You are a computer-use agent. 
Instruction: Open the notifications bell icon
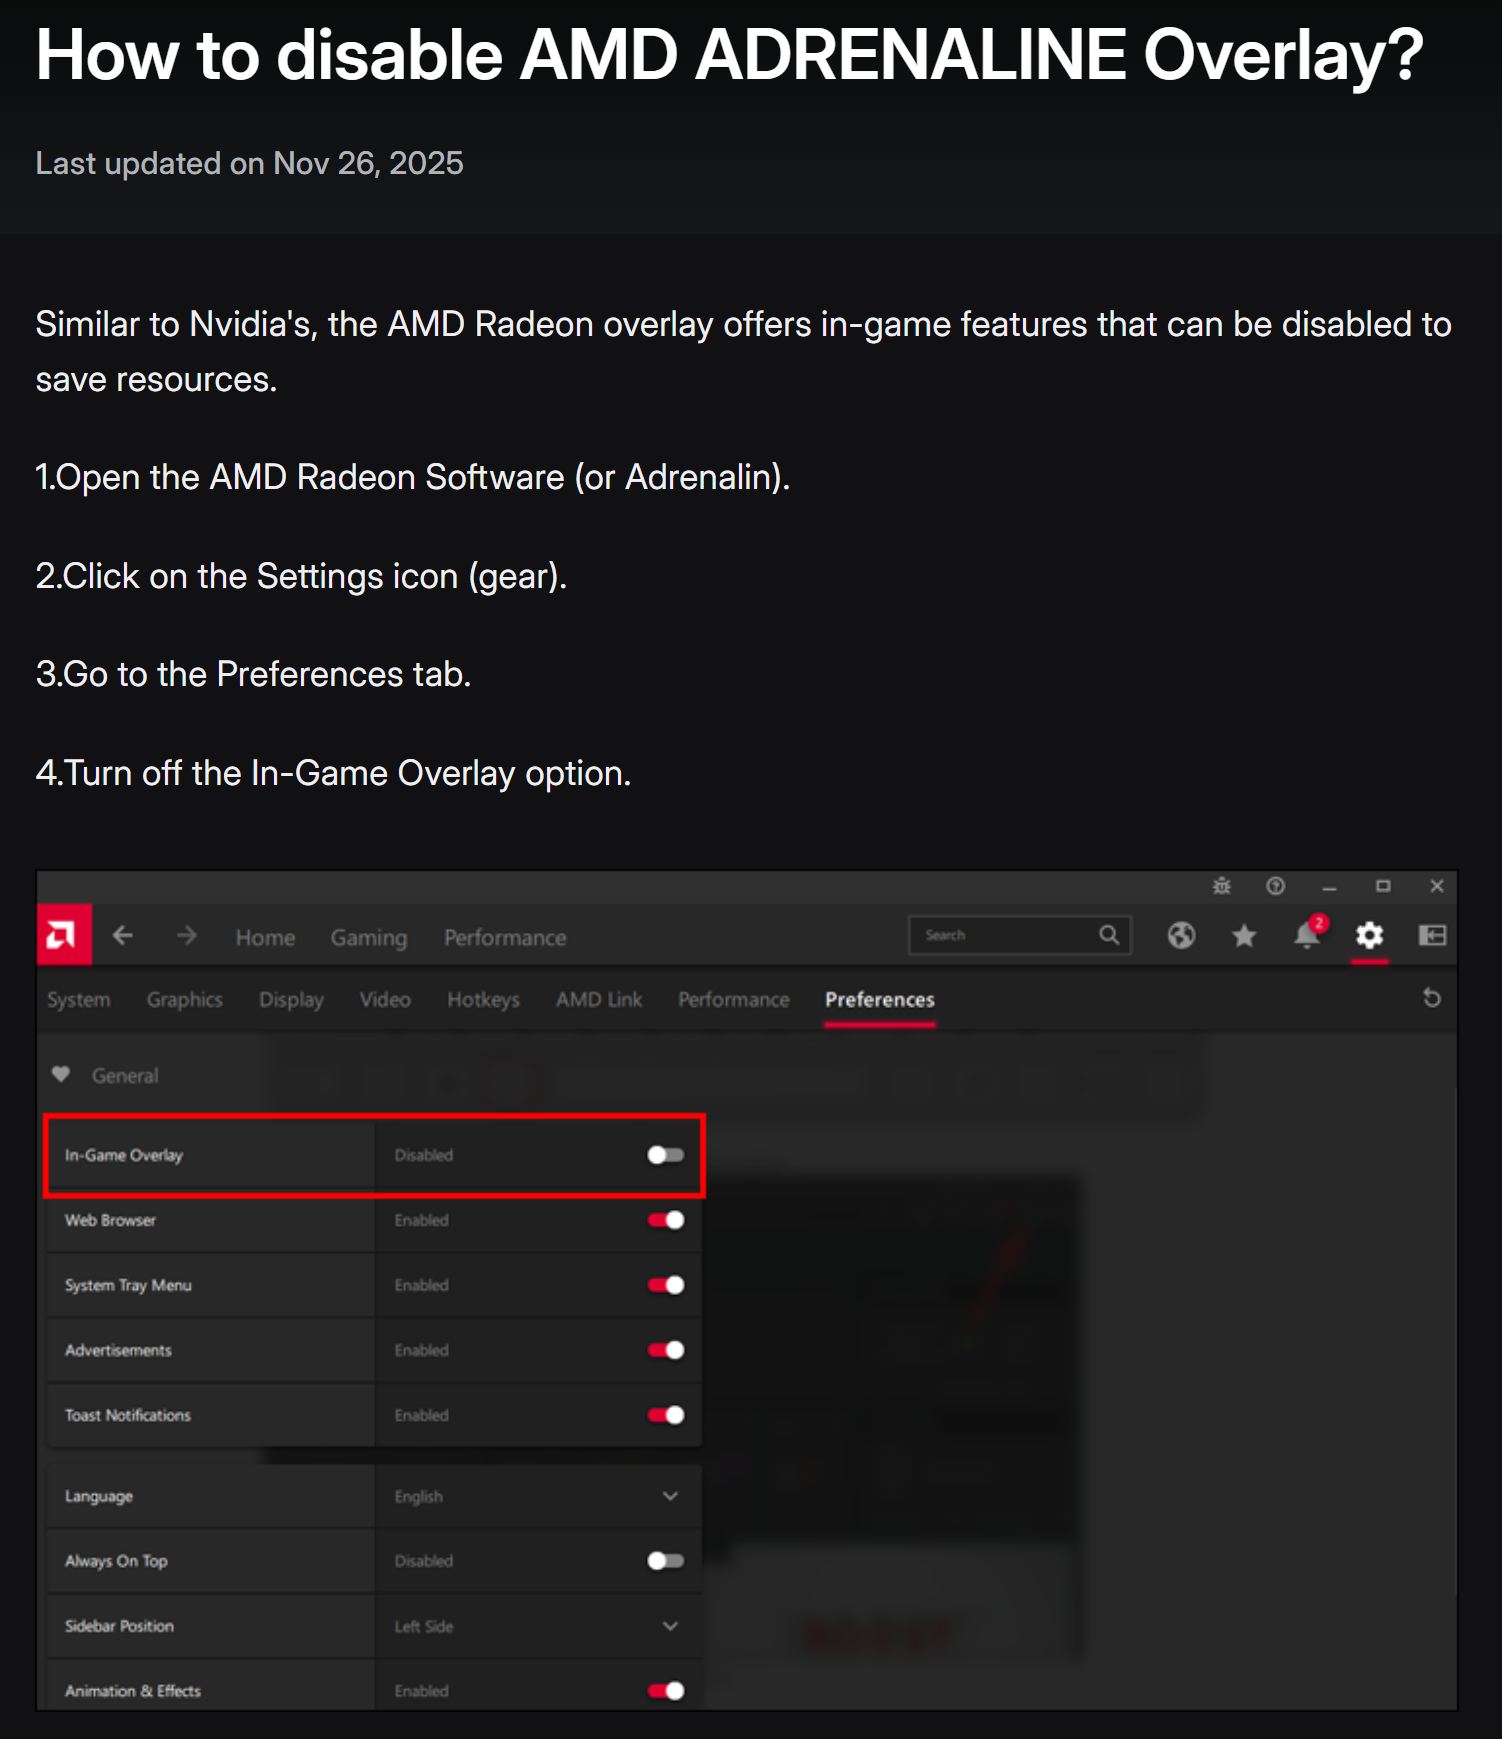click(1308, 934)
